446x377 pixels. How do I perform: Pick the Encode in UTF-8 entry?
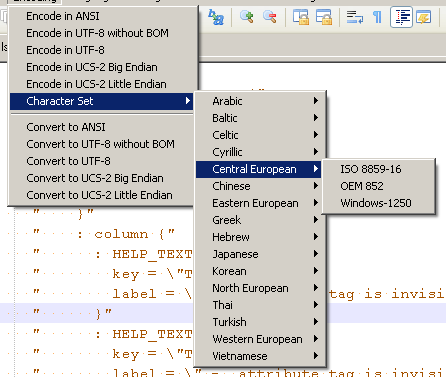(x=101, y=50)
